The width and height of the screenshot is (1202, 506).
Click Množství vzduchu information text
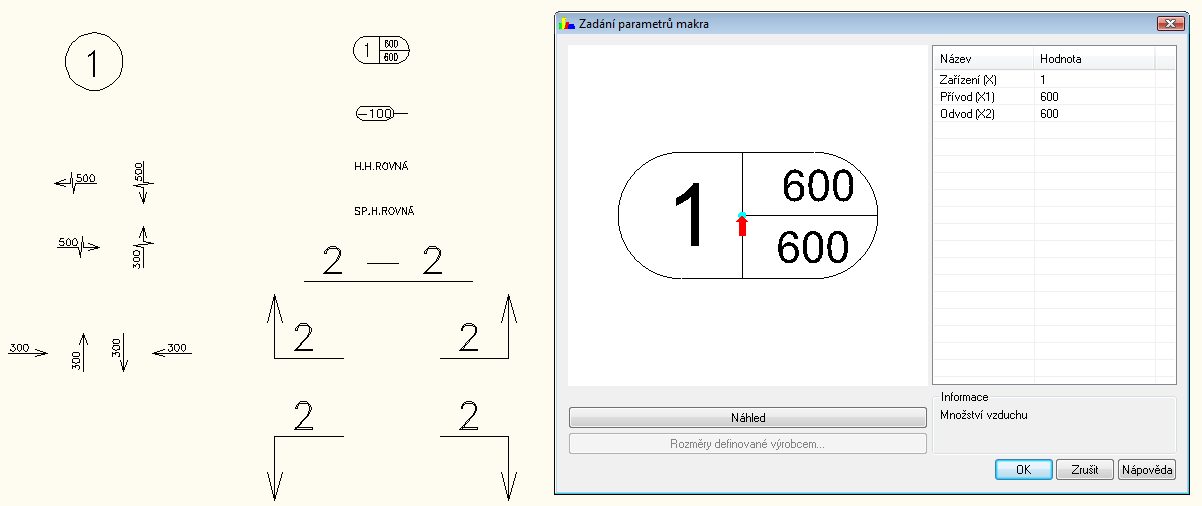coord(984,415)
